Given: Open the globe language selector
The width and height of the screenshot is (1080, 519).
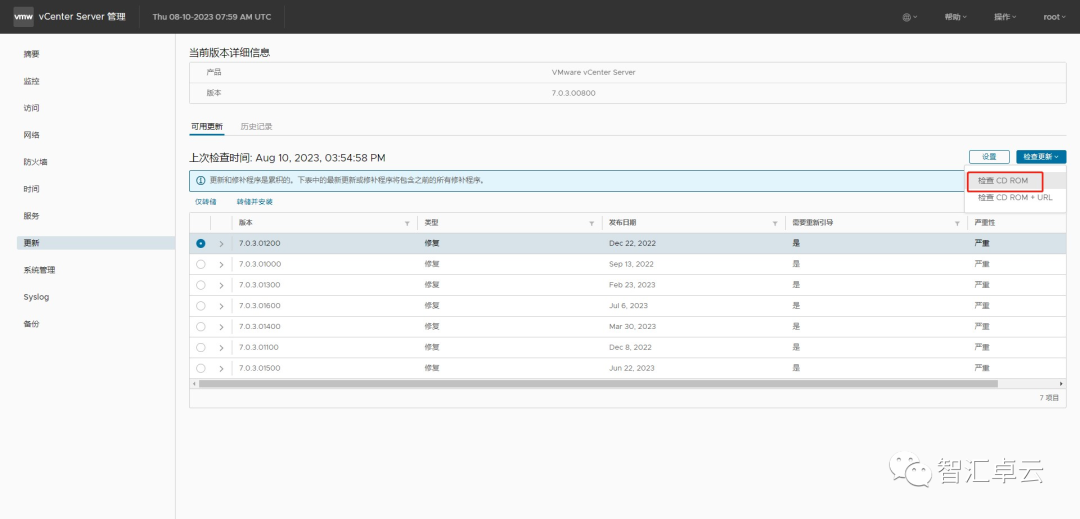Looking at the screenshot, I should pos(910,17).
